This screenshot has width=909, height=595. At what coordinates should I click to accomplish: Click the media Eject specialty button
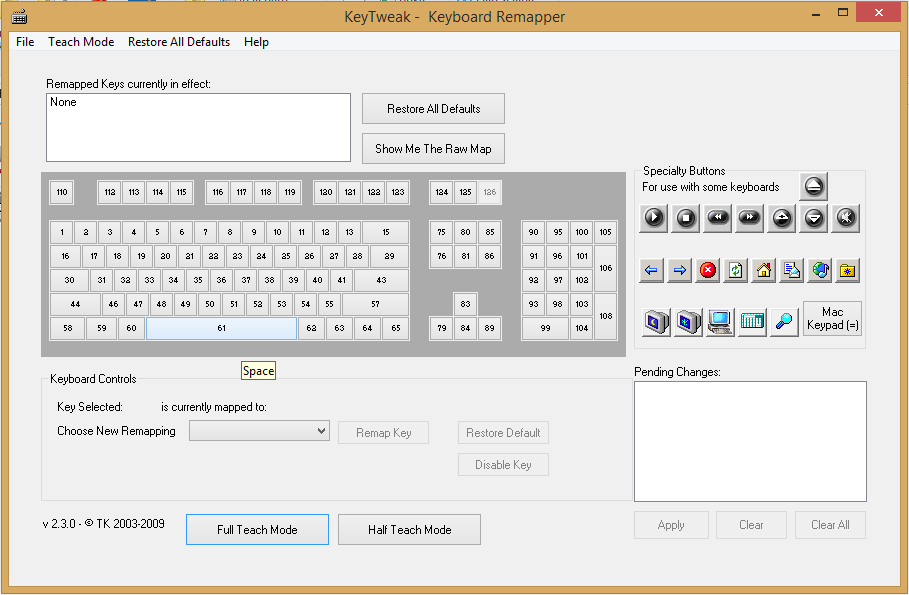tap(813, 186)
